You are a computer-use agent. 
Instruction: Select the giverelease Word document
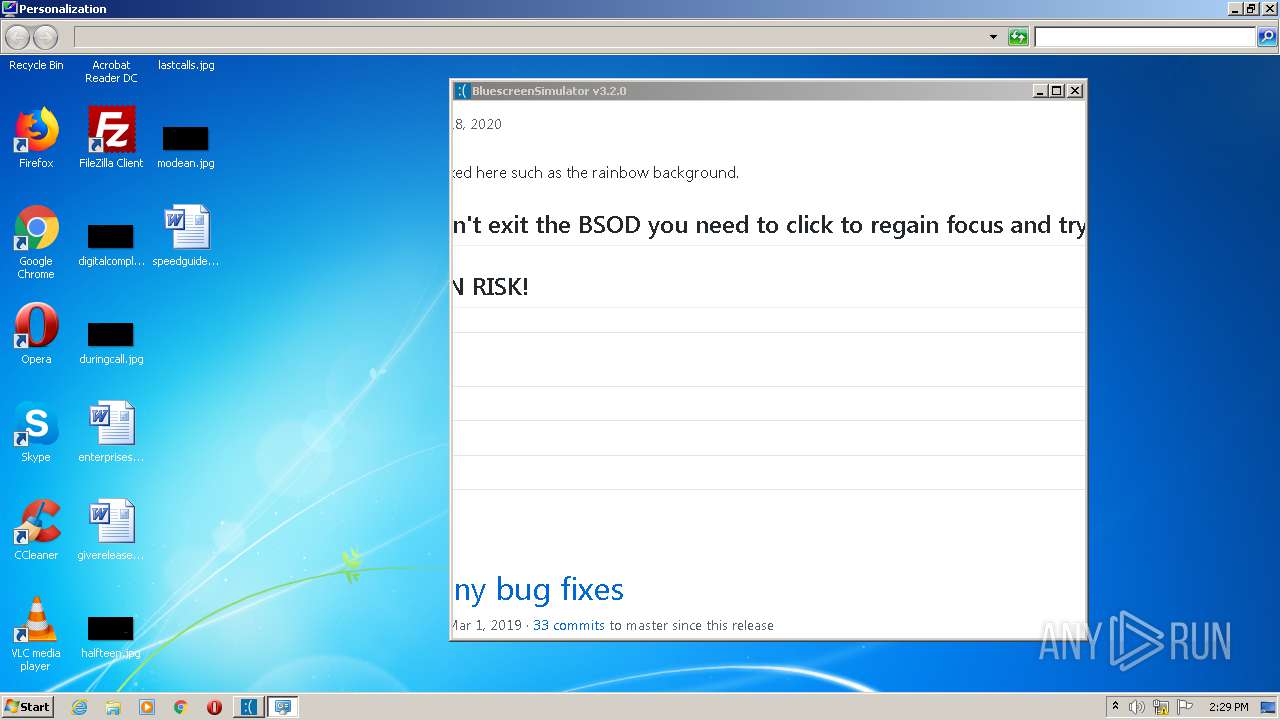111,530
